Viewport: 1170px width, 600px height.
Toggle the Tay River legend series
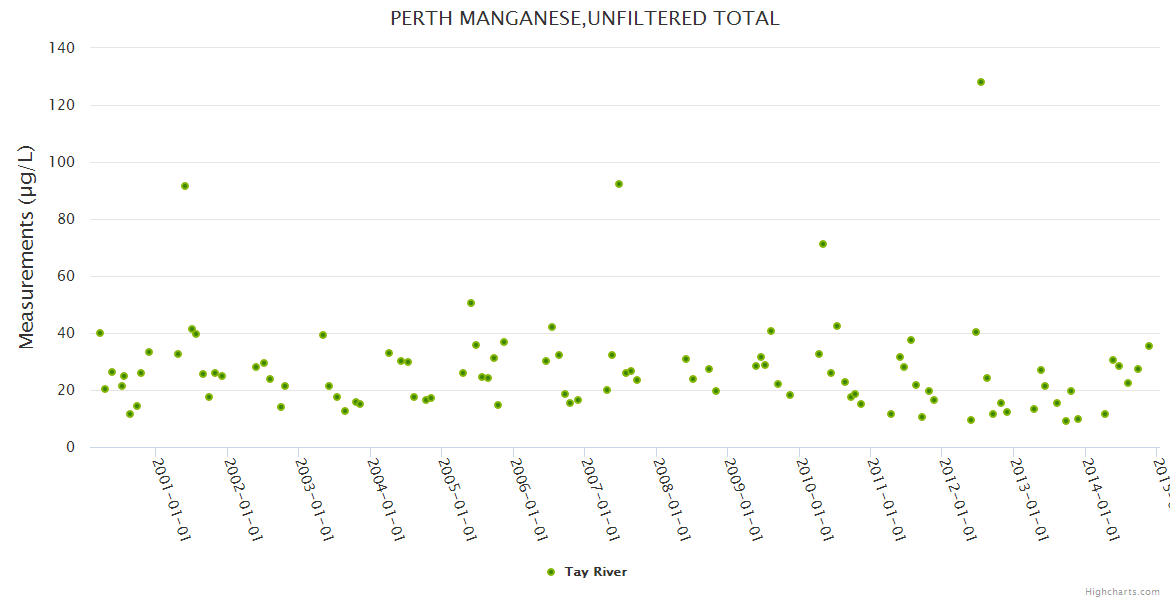tap(595, 572)
